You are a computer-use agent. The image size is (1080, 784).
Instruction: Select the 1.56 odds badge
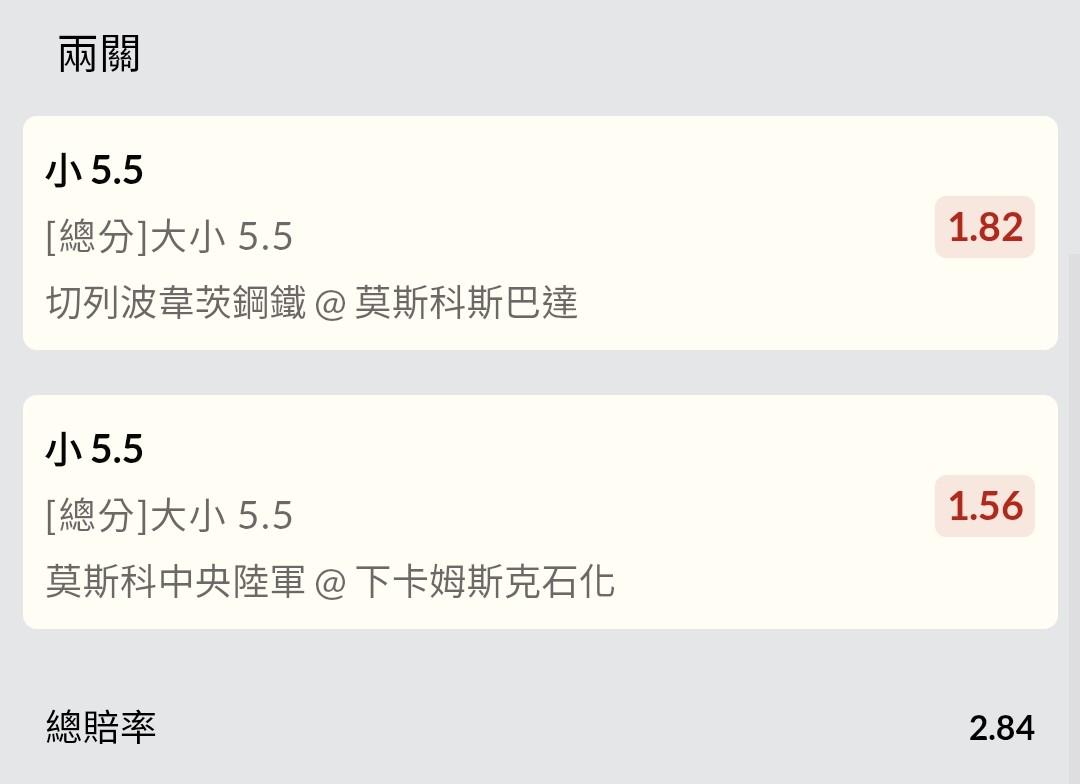985,506
